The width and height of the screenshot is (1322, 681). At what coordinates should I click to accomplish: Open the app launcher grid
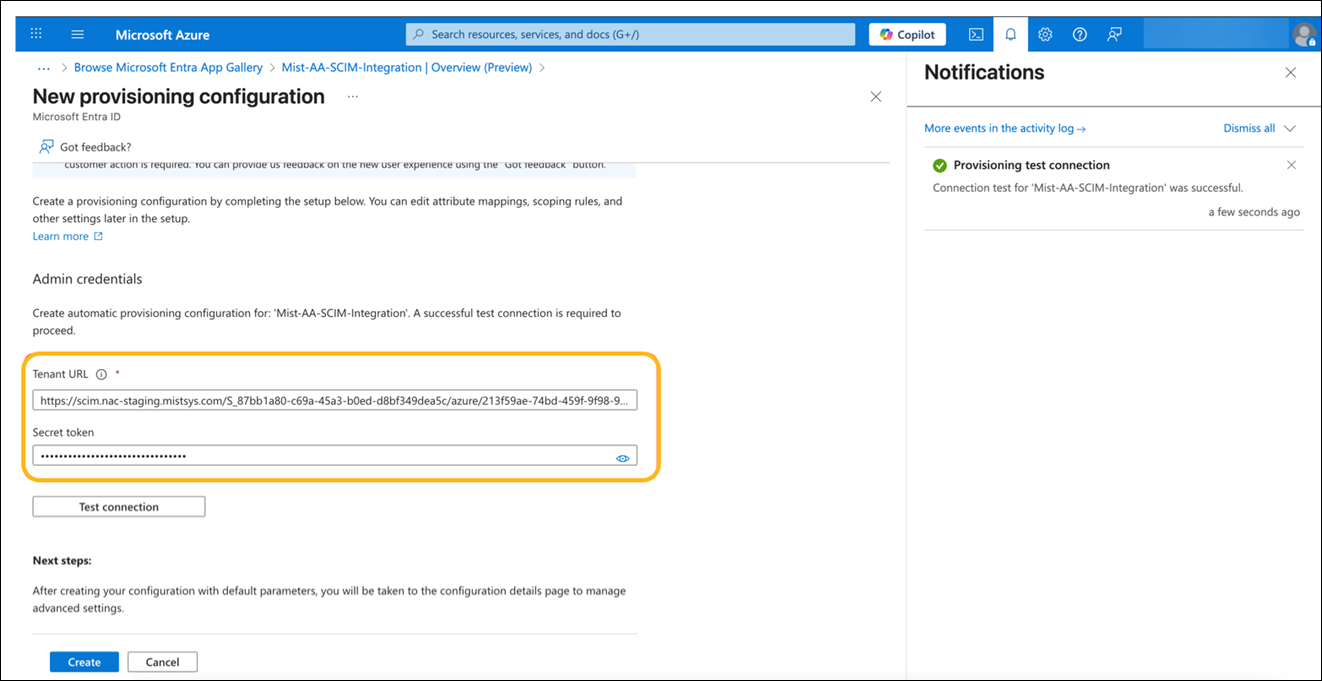pos(35,33)
